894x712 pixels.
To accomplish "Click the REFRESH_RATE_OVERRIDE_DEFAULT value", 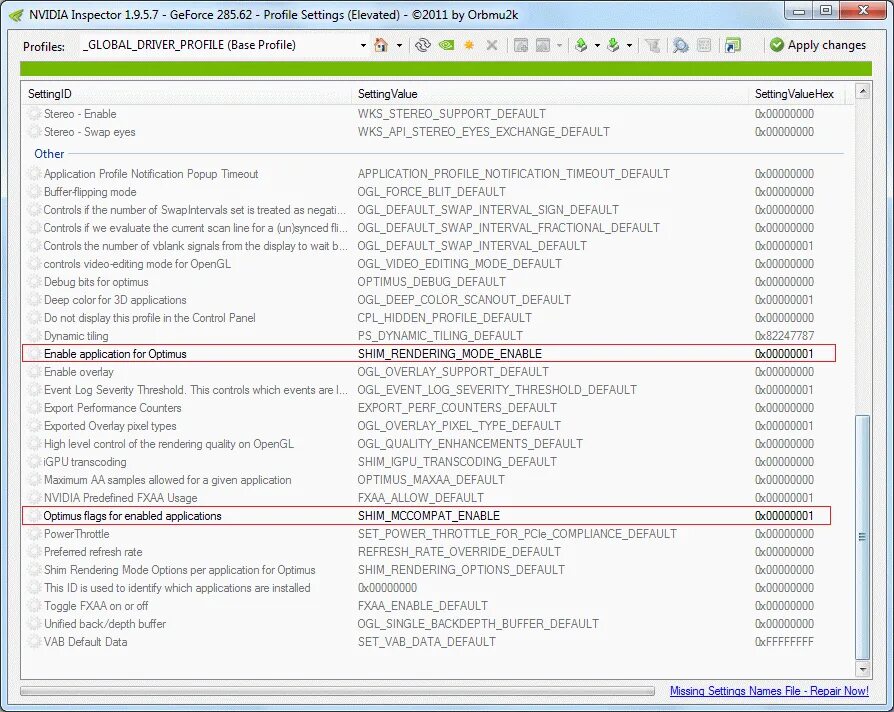I will coord(459,552).
